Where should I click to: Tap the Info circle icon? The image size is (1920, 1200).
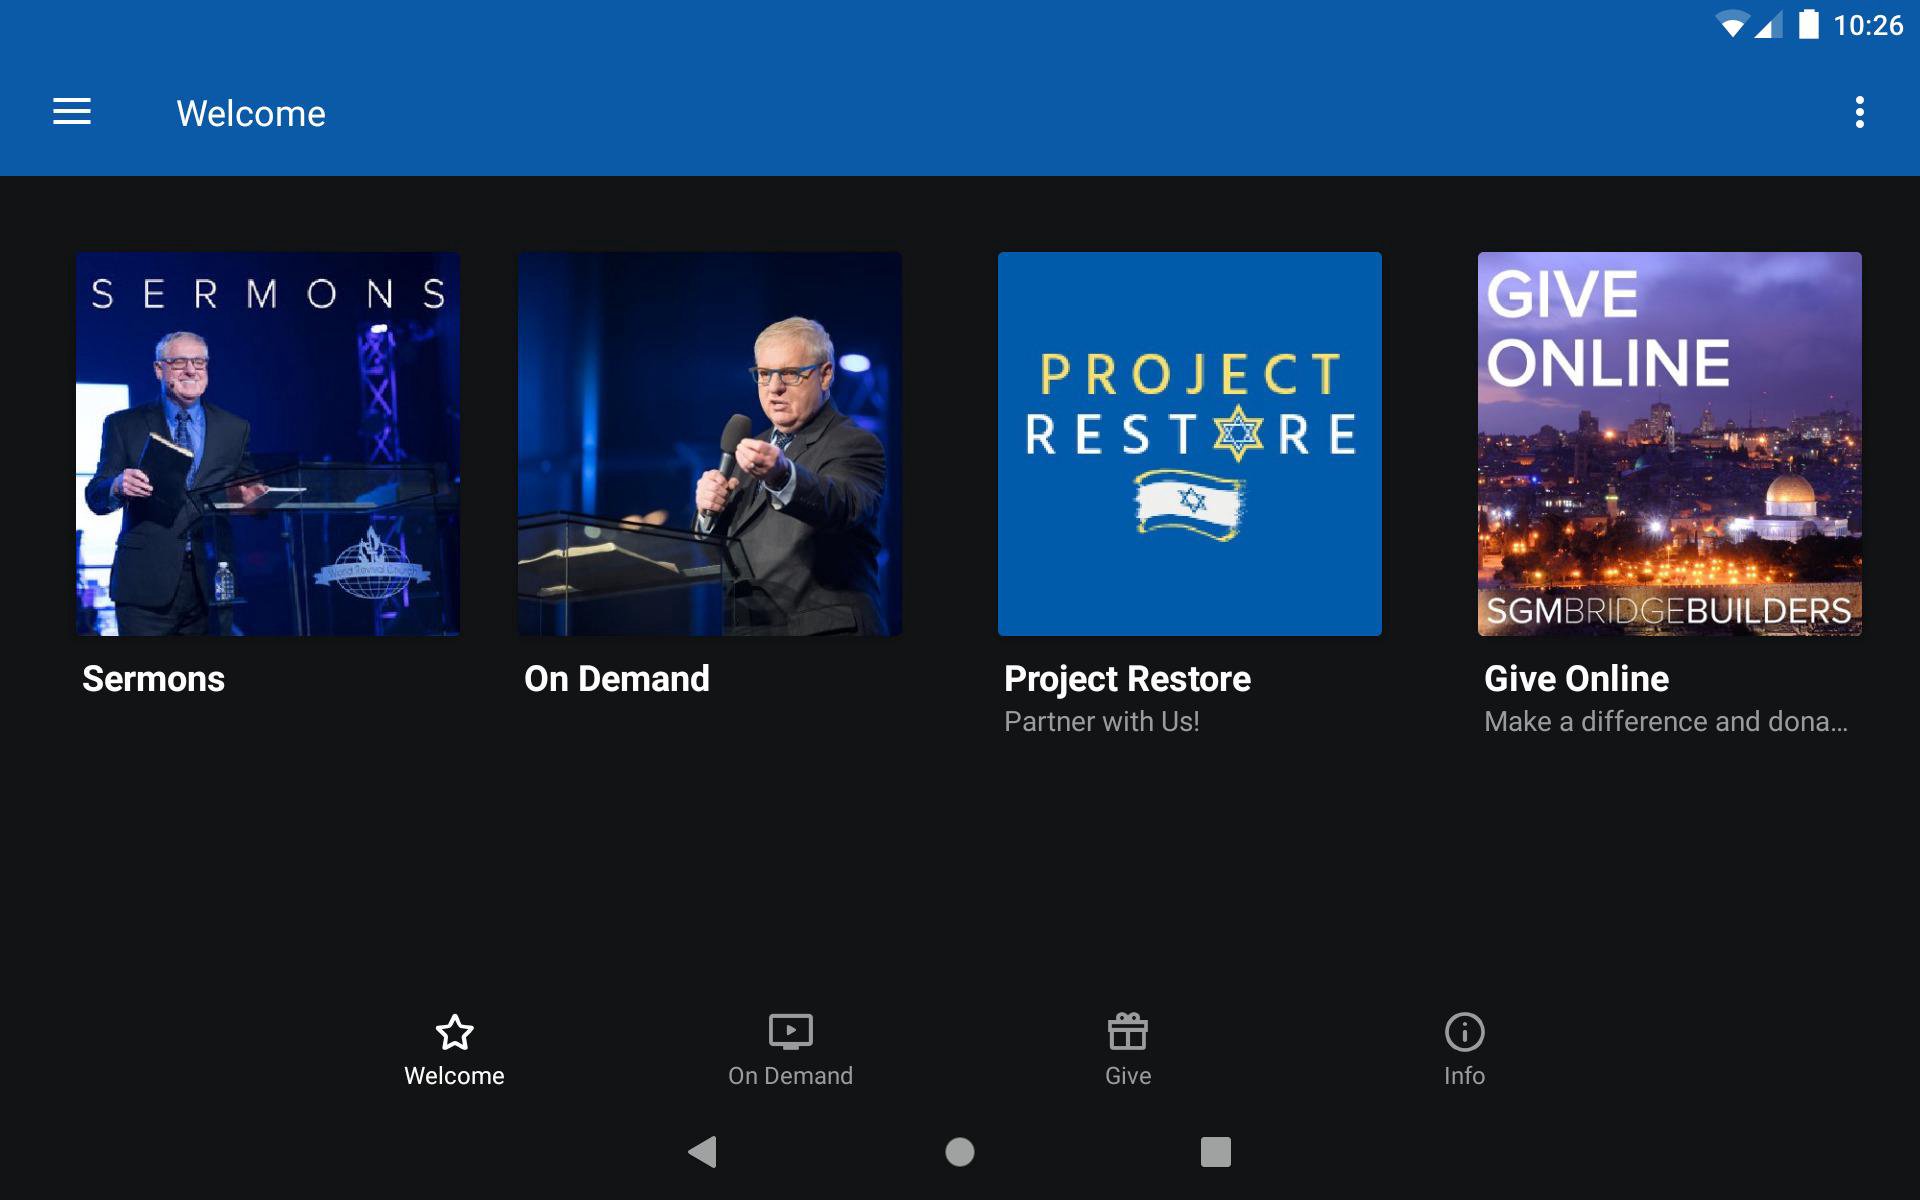click(x=1464, y=1032)
